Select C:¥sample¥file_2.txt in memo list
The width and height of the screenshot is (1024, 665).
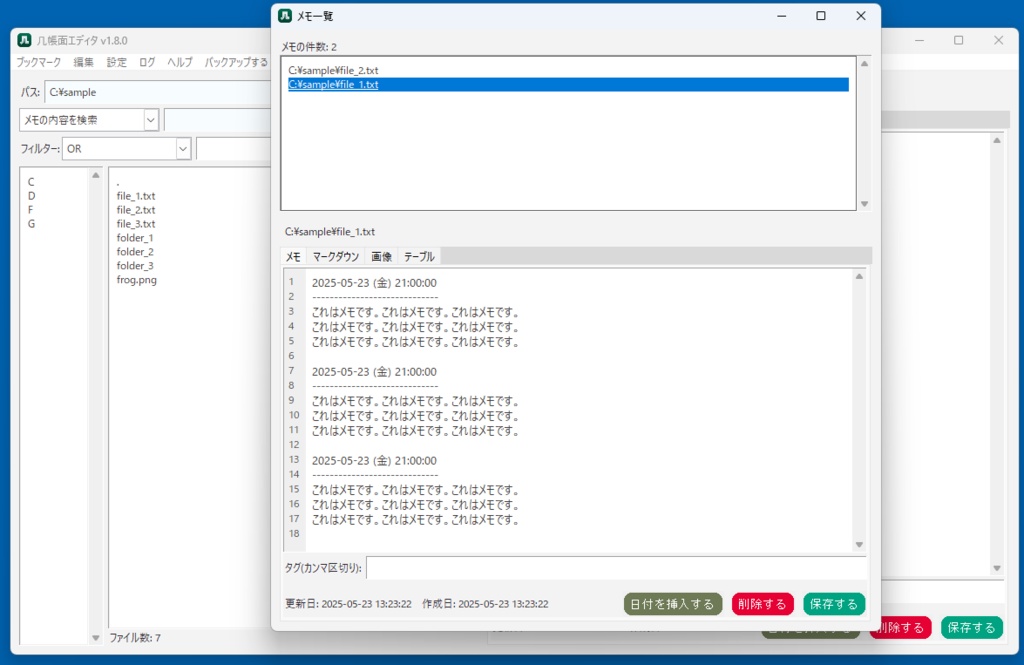pos(568,71)
